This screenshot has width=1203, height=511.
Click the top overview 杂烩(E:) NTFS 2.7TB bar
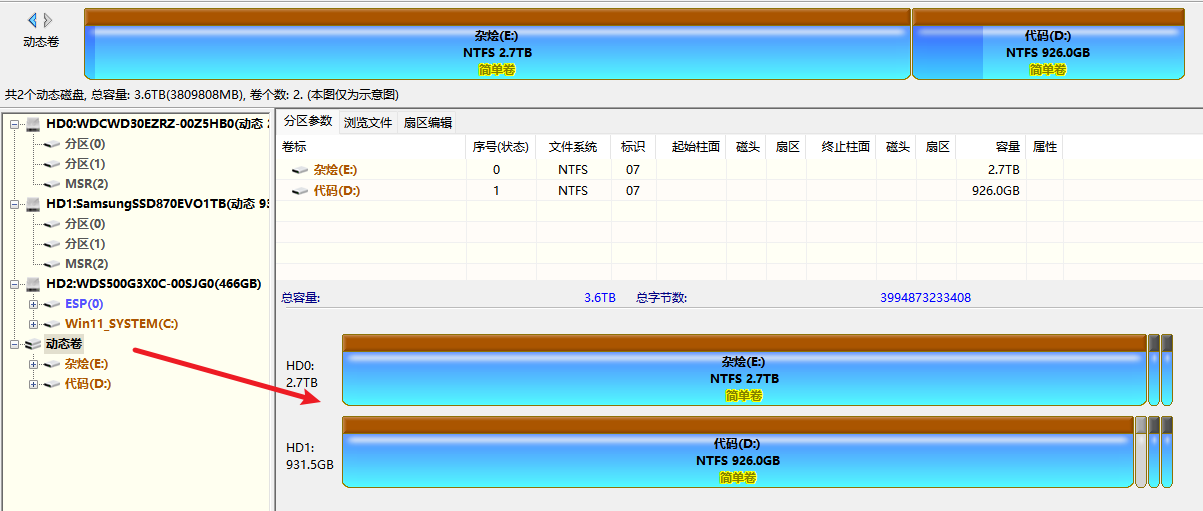pos(497,44)
